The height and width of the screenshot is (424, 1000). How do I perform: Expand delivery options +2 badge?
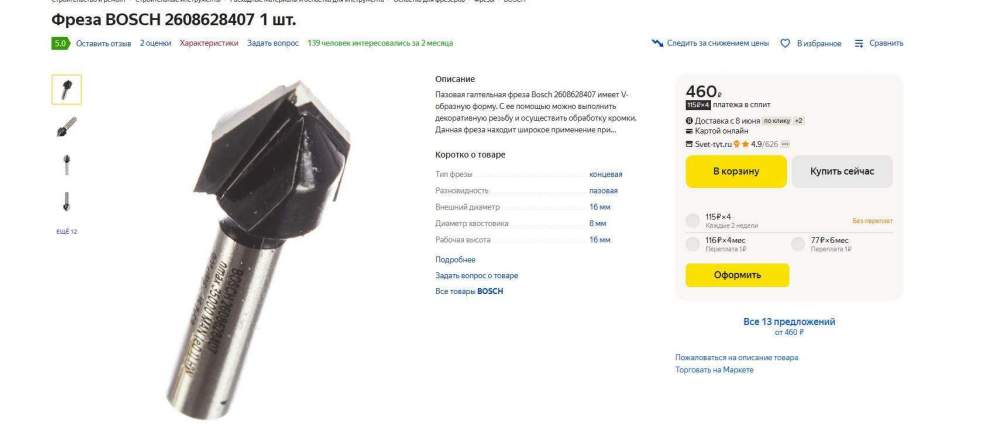(798, 121)
